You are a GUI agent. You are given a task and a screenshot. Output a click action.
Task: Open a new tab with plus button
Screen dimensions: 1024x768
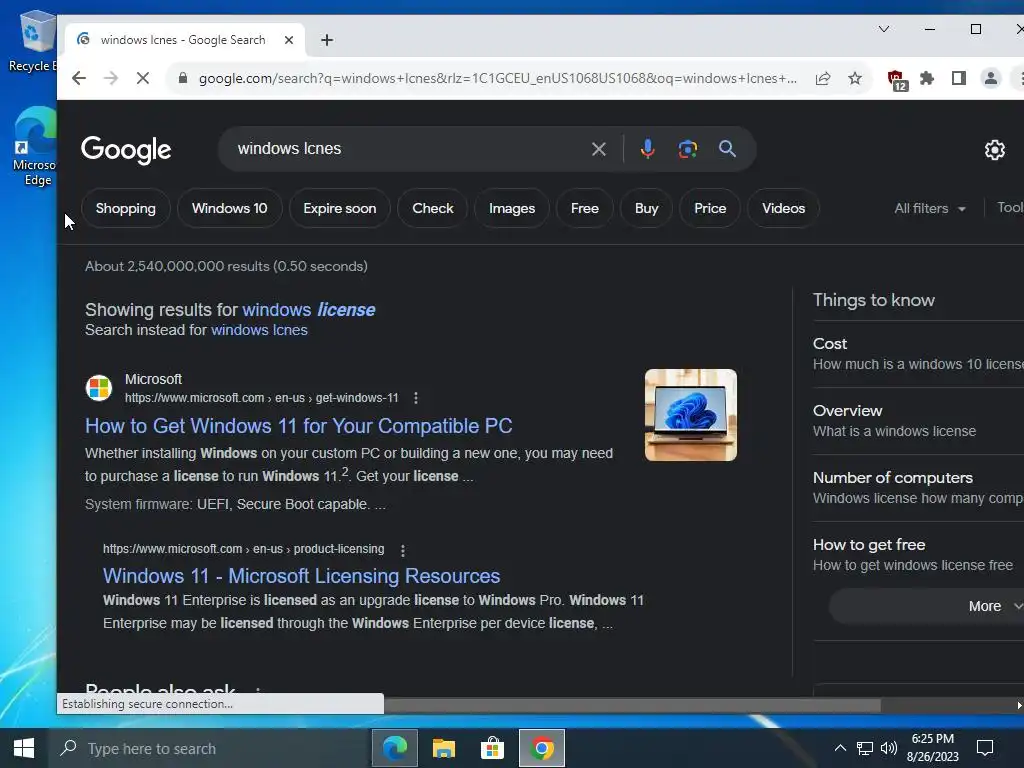pos(327,40)
